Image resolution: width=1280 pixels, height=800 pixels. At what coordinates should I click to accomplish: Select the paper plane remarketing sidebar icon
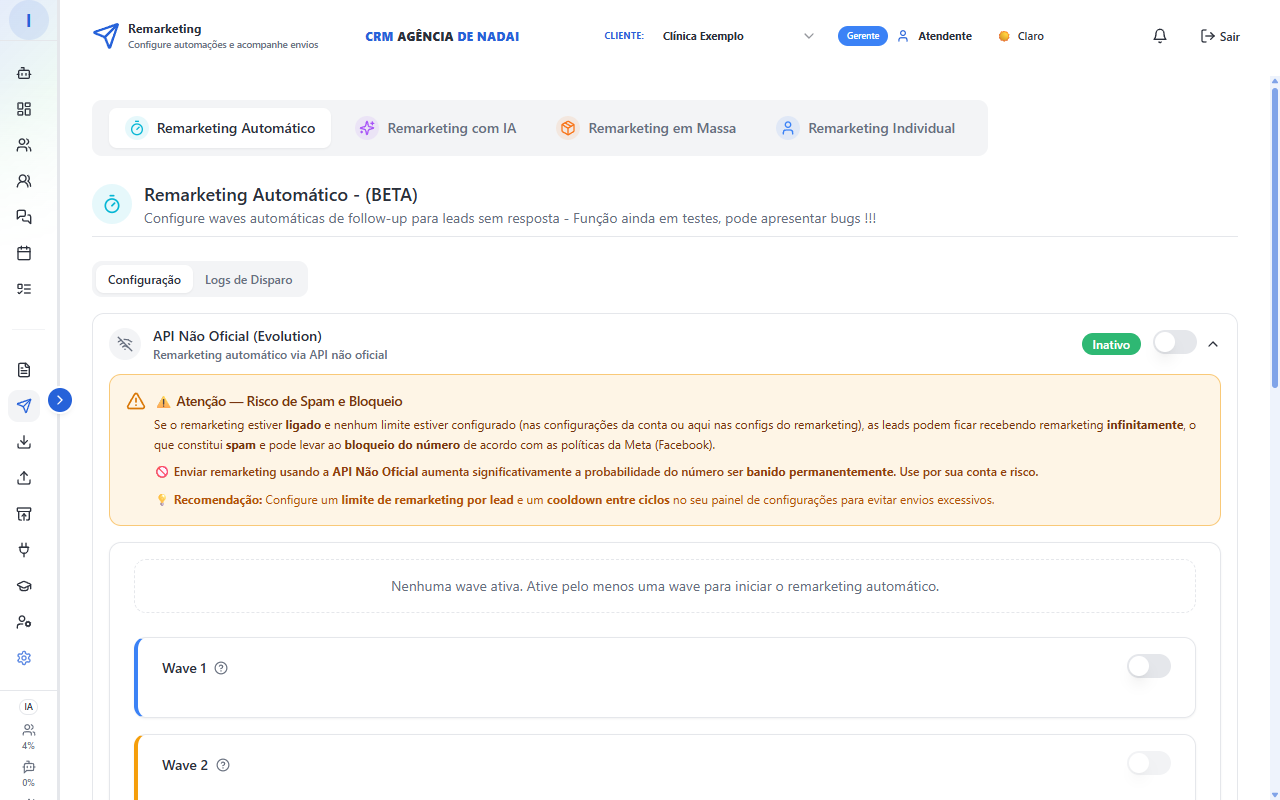pos(24,406)
